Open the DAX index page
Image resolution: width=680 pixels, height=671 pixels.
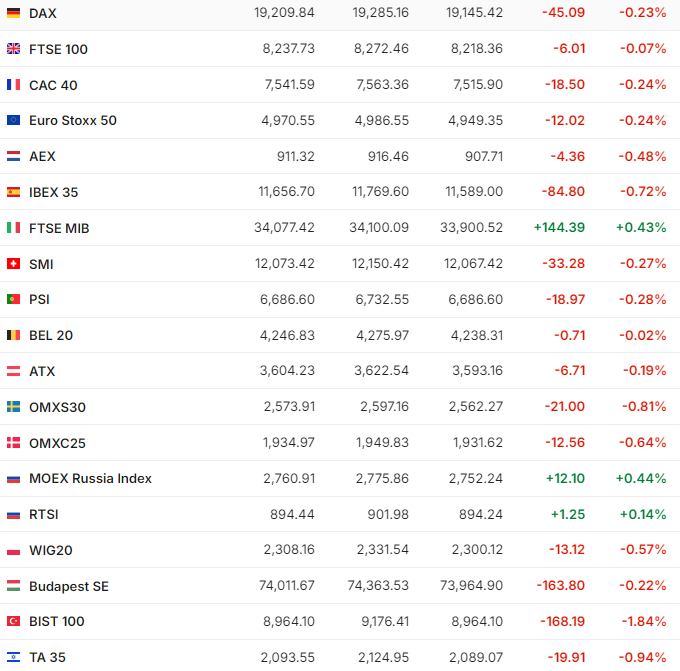point(43,13)
